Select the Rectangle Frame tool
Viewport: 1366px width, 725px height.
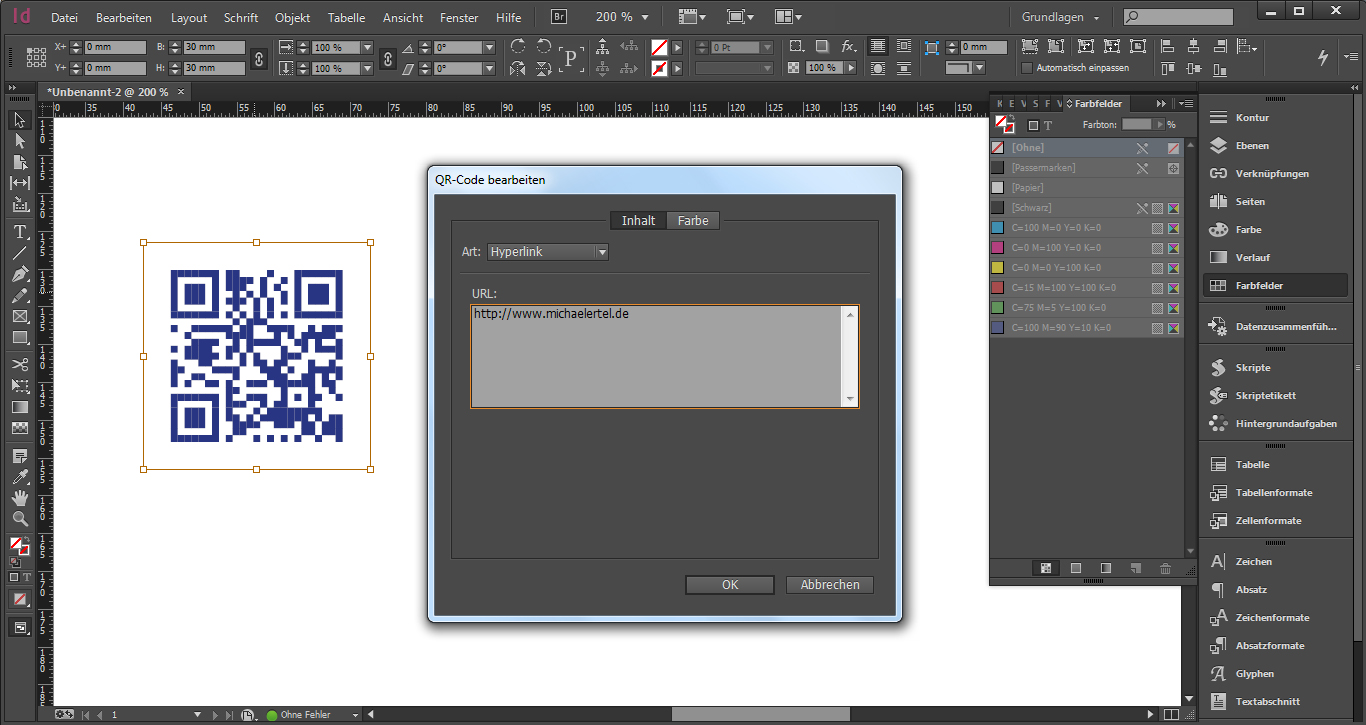pos(20,316)
